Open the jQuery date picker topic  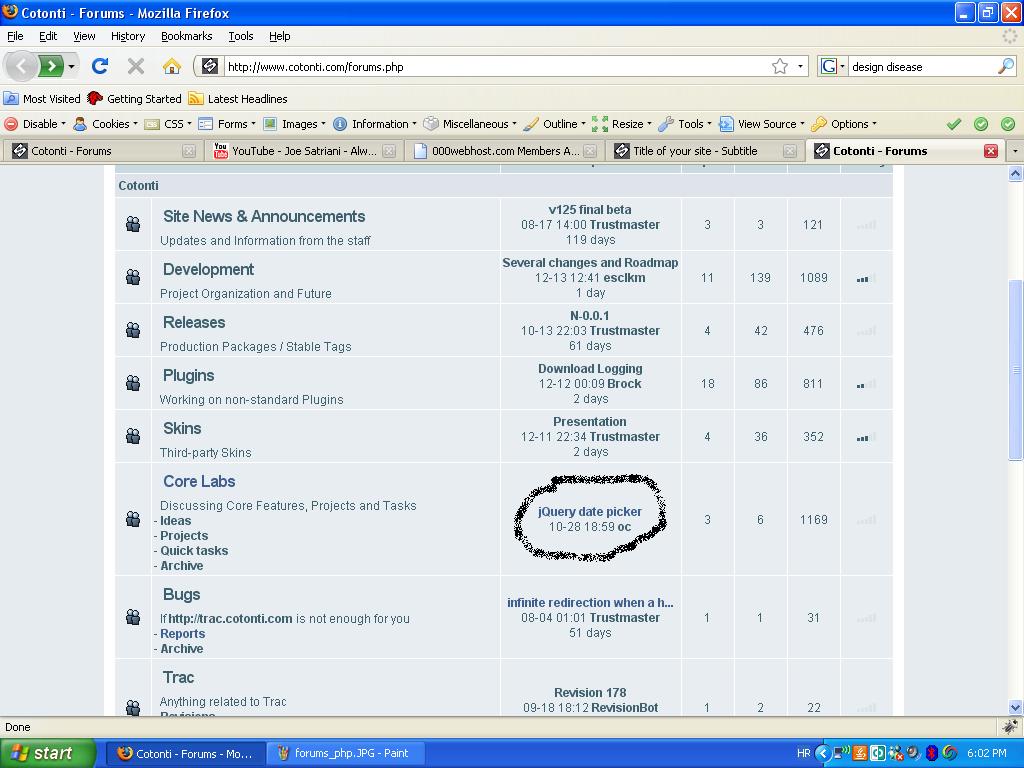pos(589,511)
